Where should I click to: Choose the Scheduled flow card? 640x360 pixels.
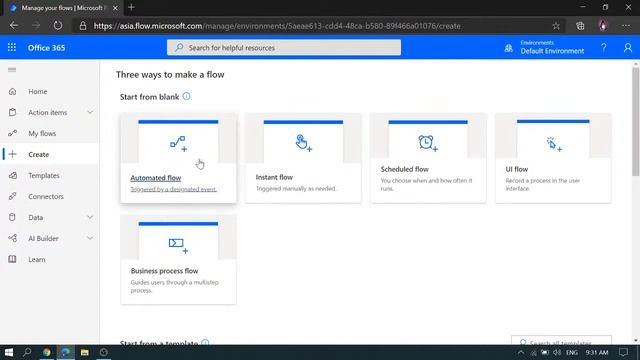428,158
